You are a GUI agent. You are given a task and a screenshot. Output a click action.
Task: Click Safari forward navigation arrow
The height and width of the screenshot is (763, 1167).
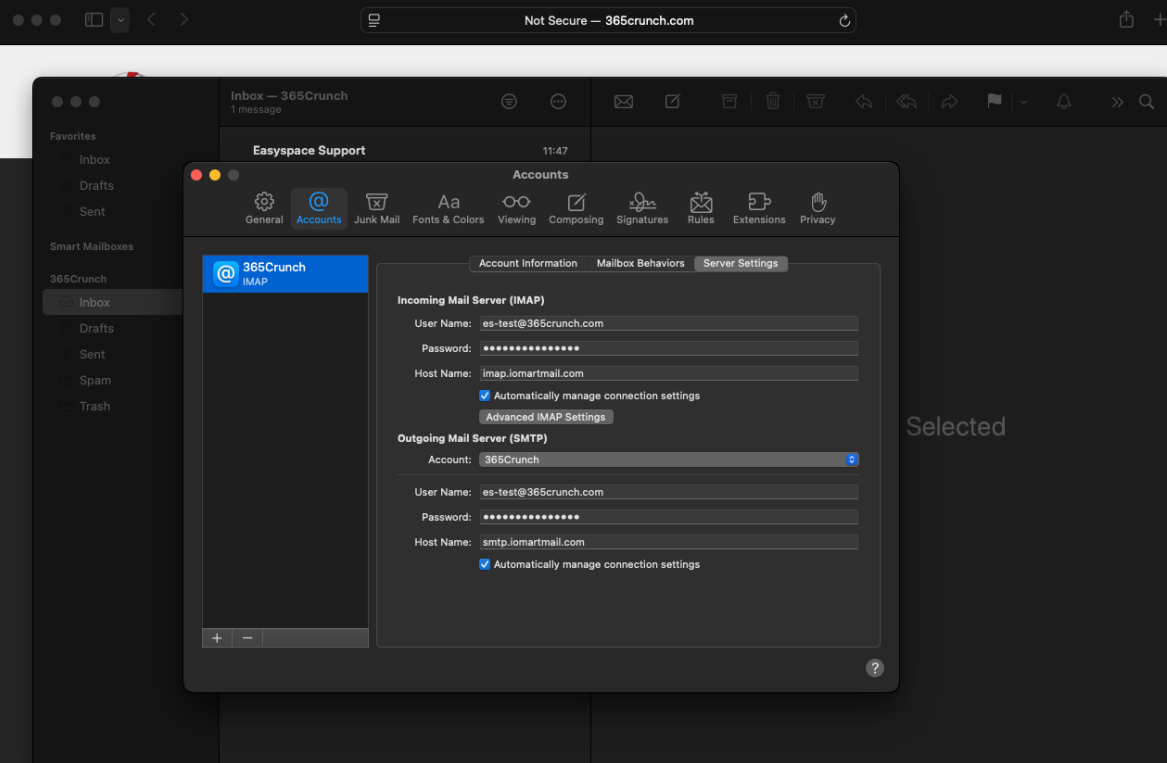tap(184, 20)
